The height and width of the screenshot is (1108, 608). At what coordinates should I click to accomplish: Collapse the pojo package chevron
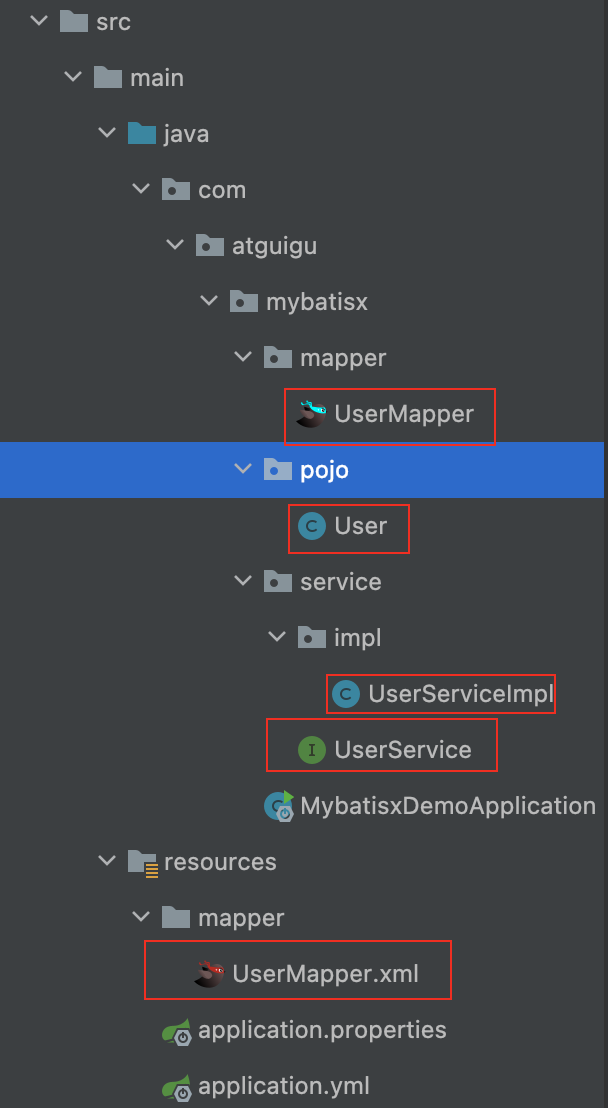[x=242, y=470]
